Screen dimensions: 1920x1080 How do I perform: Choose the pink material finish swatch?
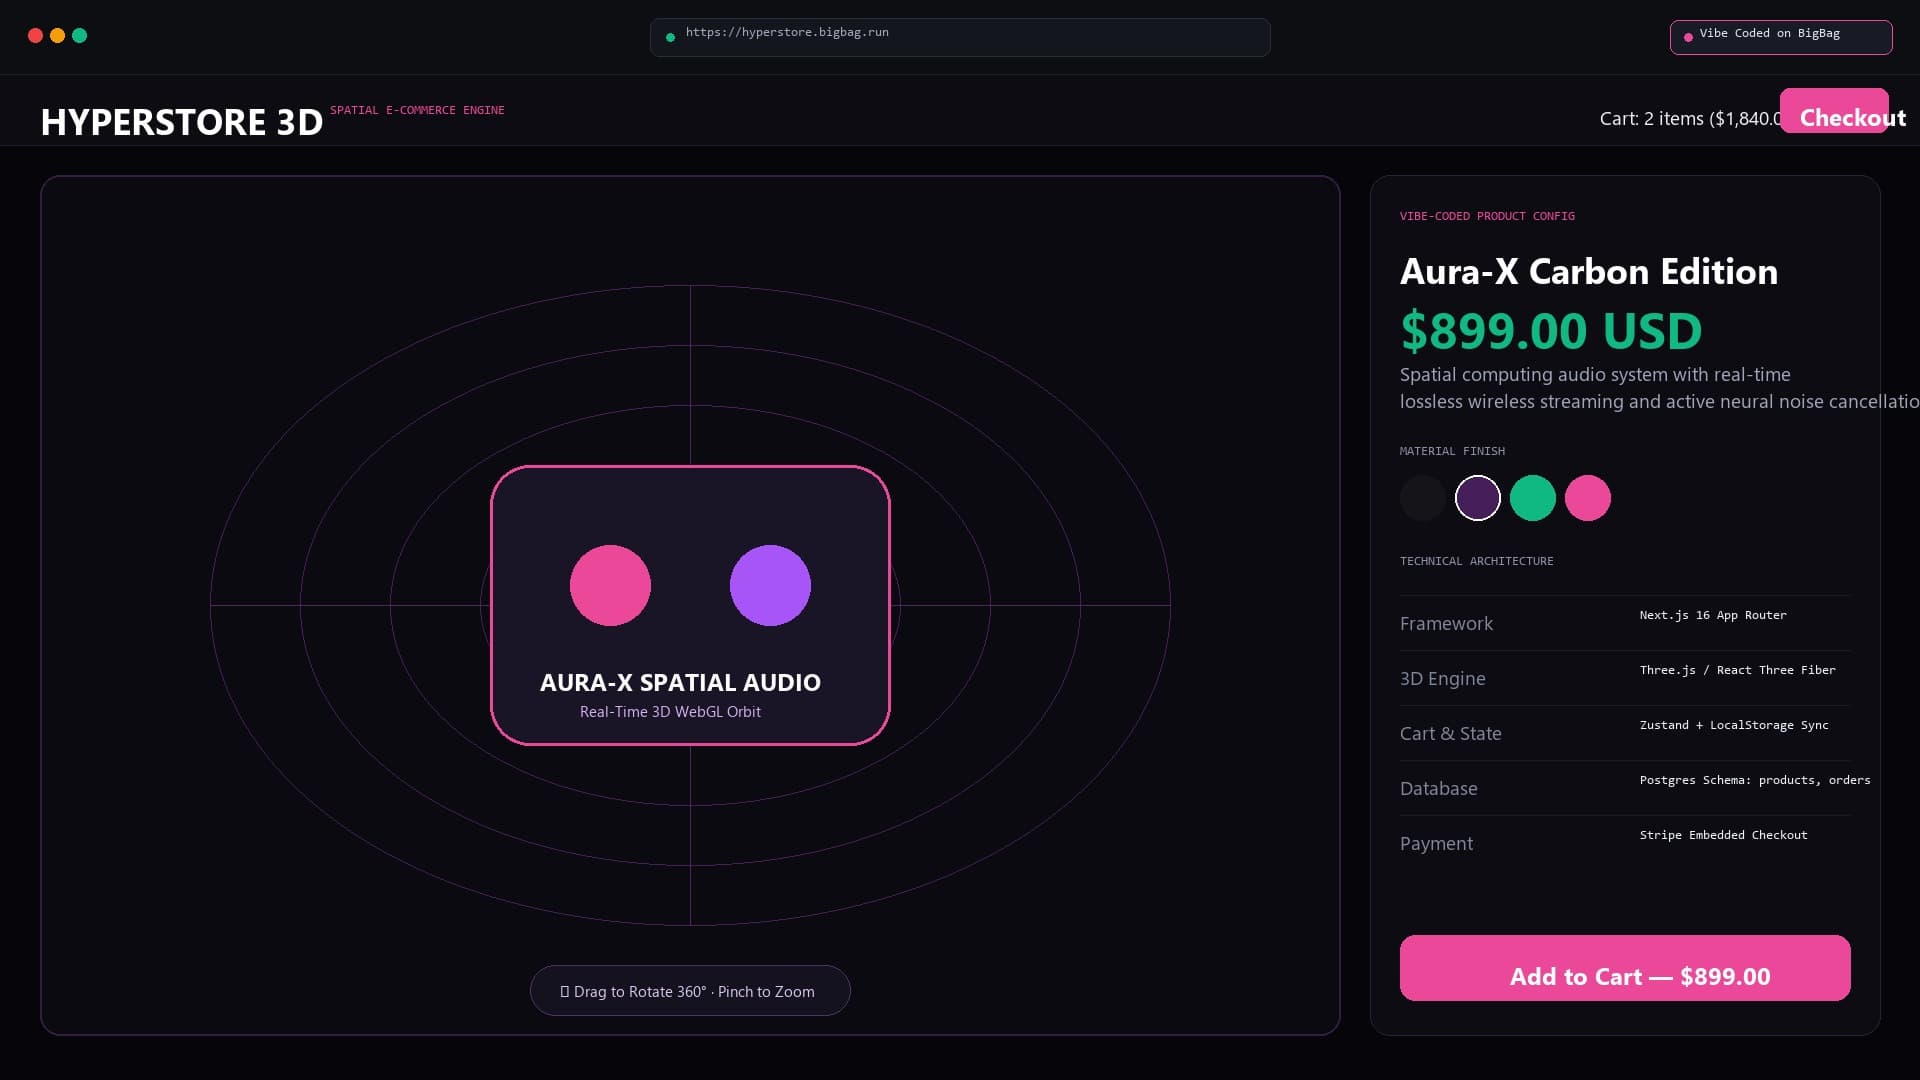click(1587, 498)
